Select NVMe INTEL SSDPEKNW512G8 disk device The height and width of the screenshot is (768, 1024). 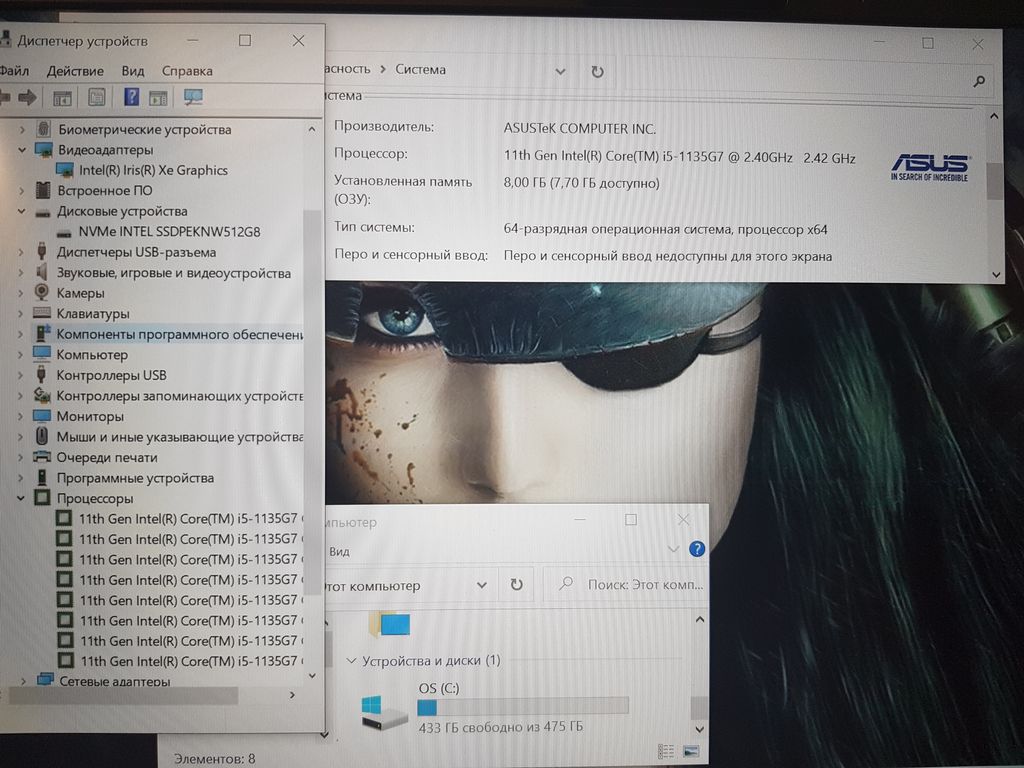[169, 232]
